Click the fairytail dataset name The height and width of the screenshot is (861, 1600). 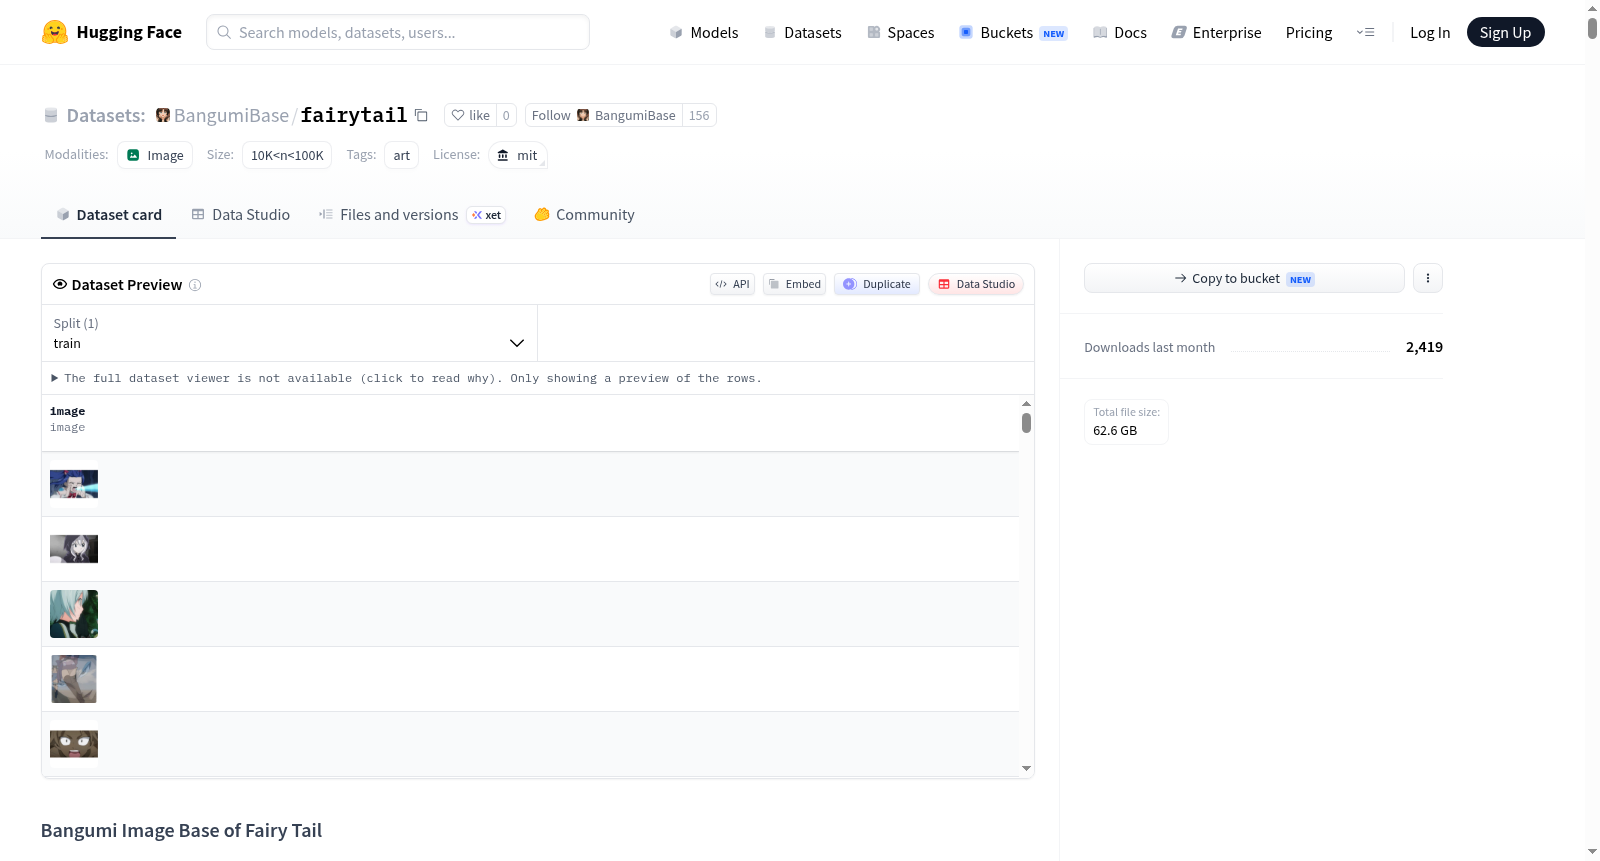[x=354, y=115]
